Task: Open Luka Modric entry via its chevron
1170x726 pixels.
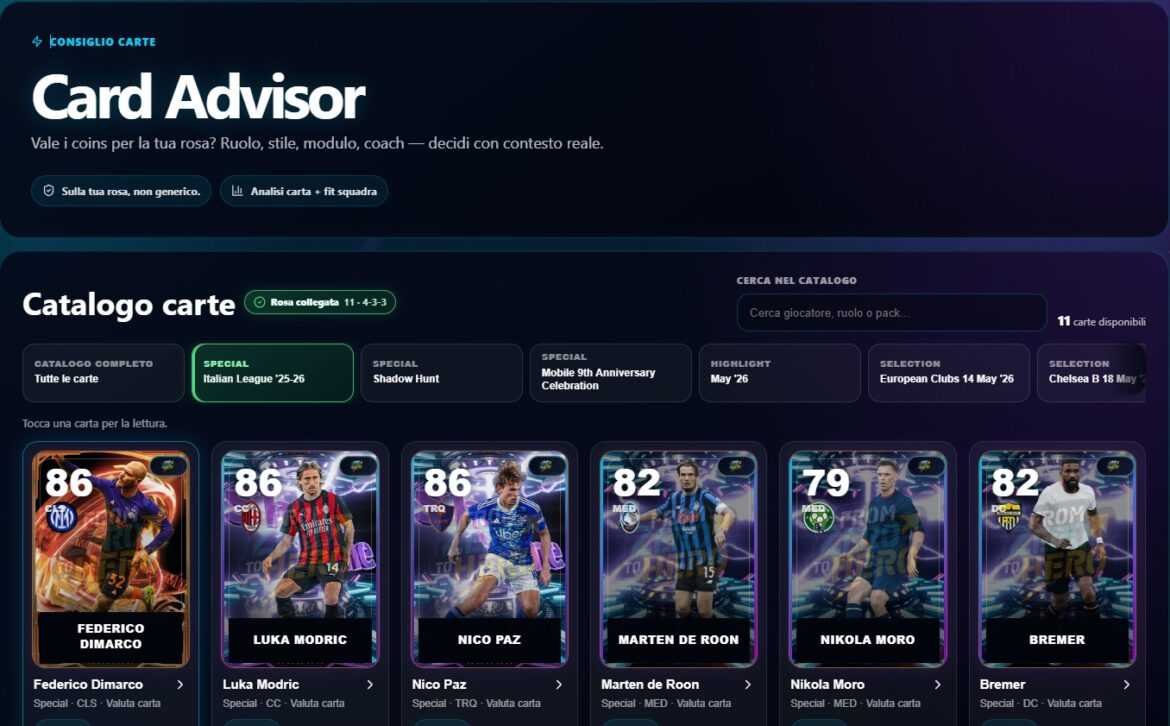Action: pos(369,684)
